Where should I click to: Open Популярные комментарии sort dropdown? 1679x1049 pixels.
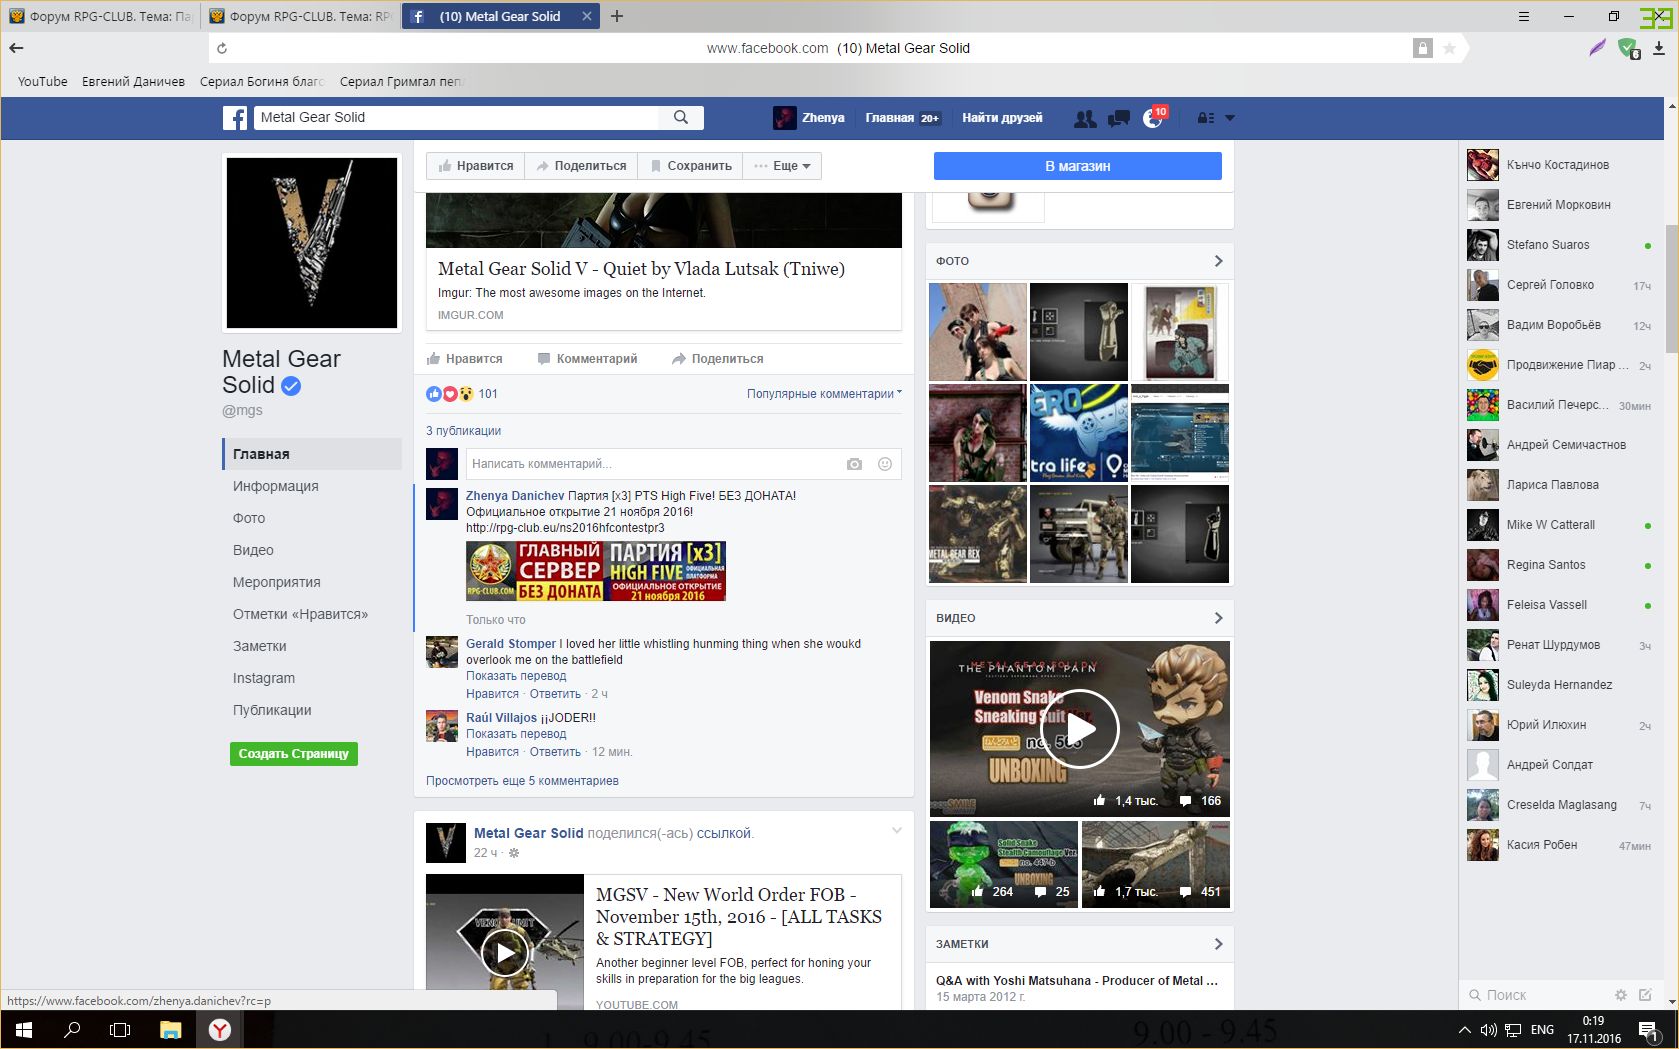tap(823, 394)
